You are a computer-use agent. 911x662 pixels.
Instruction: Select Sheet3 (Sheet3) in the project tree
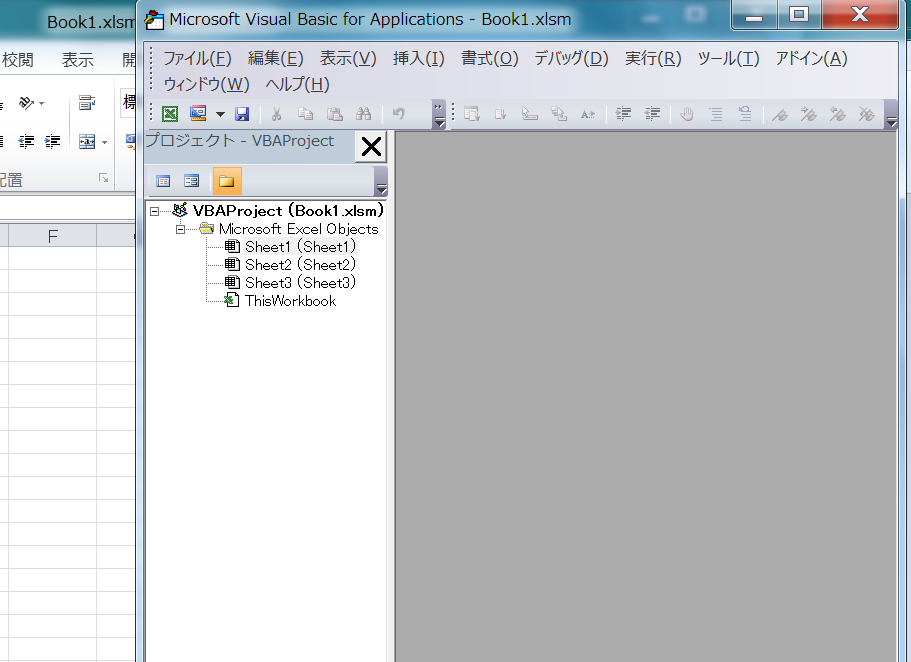[300, 283]
